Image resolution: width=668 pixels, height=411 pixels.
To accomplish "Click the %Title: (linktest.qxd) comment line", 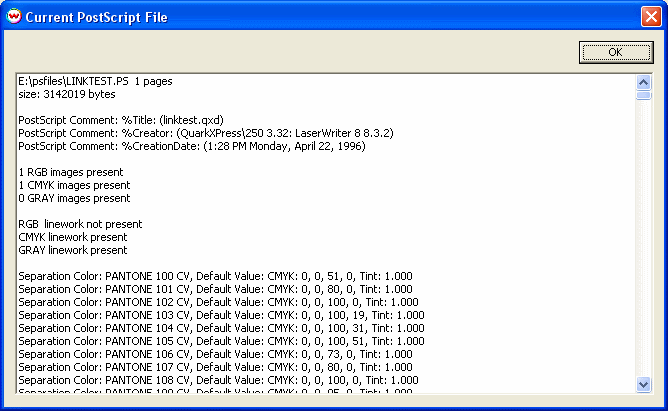I will pyautogui.click(x=121, y=120).
